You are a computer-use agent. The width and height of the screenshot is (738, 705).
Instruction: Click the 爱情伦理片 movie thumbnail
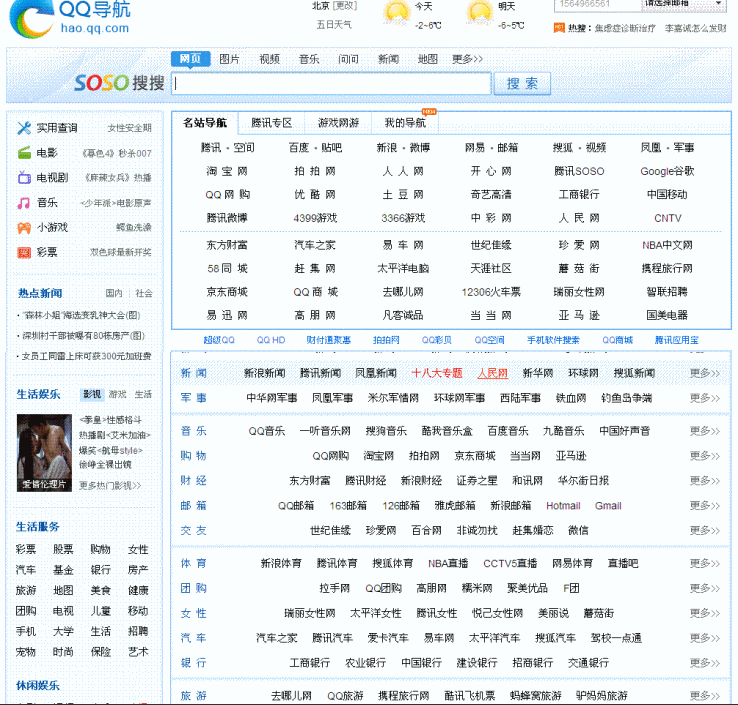(x=44, y=453)
